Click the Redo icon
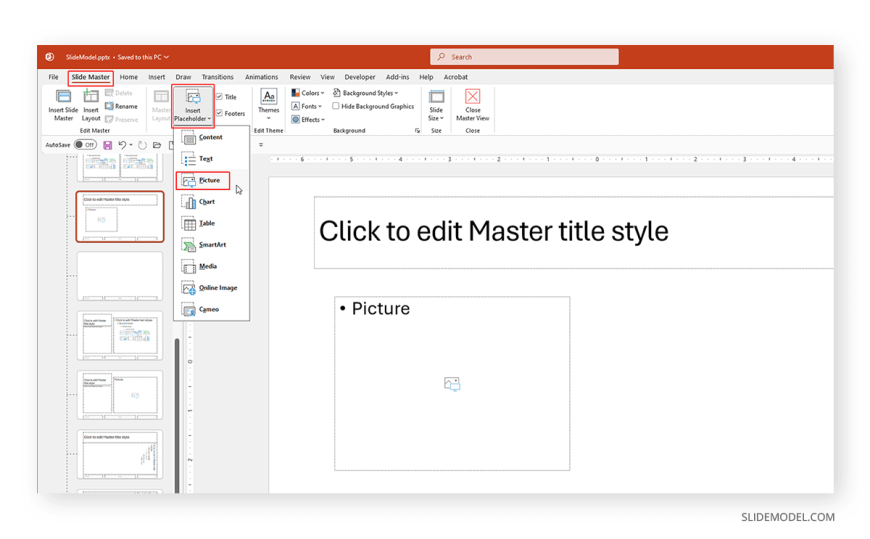 (143, 145)
